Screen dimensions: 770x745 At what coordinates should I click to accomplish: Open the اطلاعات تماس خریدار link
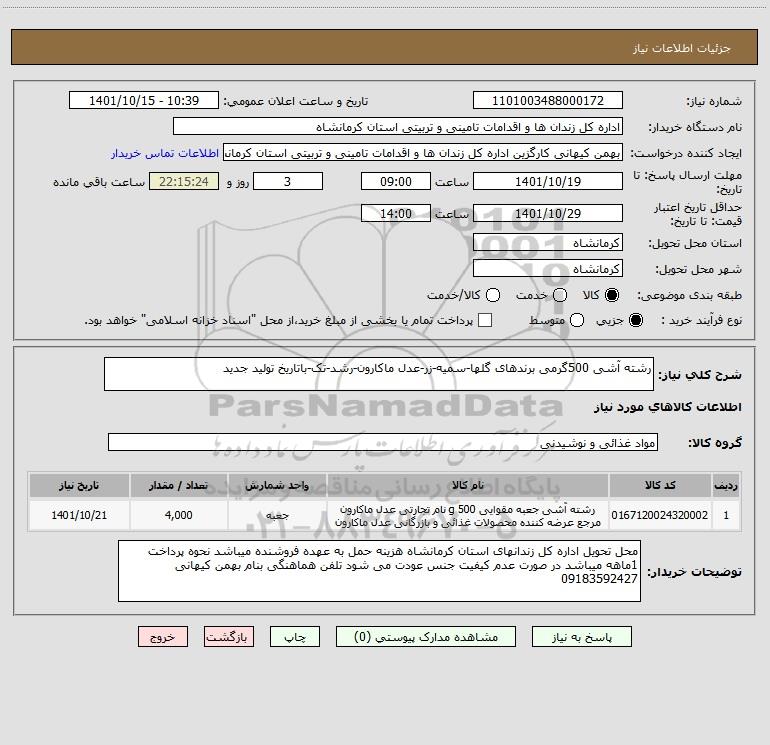pyautogui.click(x=165, y=153)
